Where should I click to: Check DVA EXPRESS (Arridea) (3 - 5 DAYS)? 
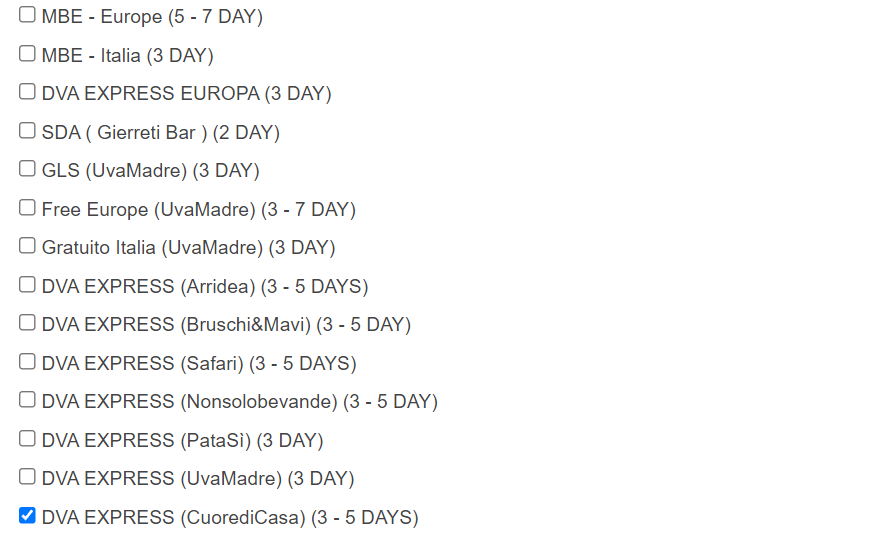tap(27, 284)
